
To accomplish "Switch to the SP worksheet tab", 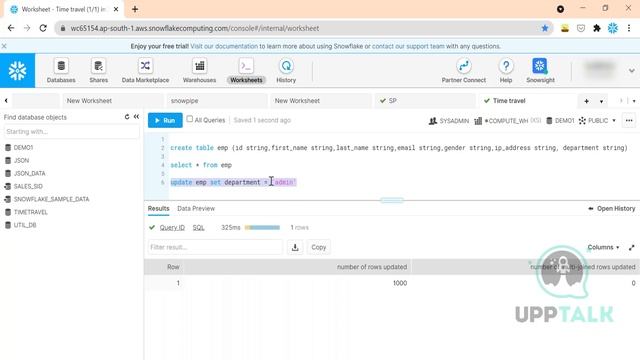I will 425,101.
